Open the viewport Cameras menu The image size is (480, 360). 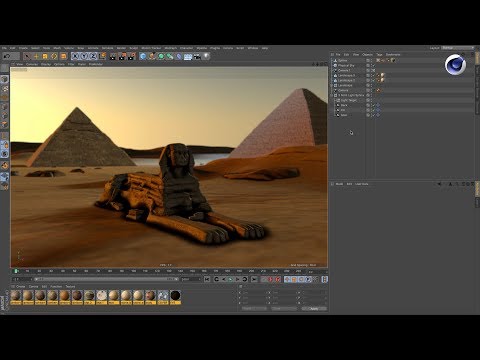(32, 64)
